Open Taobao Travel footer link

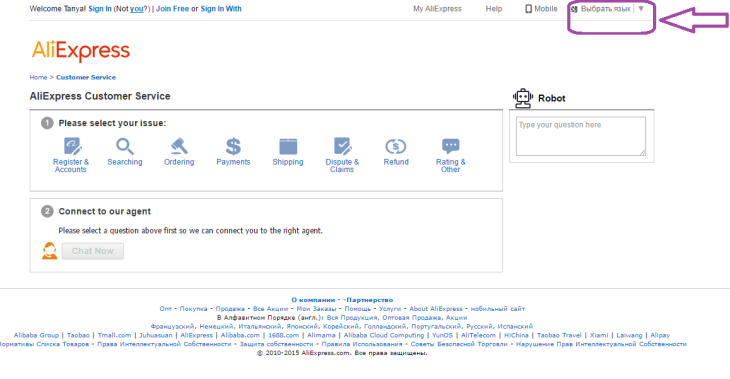click(x=559, y=335)
